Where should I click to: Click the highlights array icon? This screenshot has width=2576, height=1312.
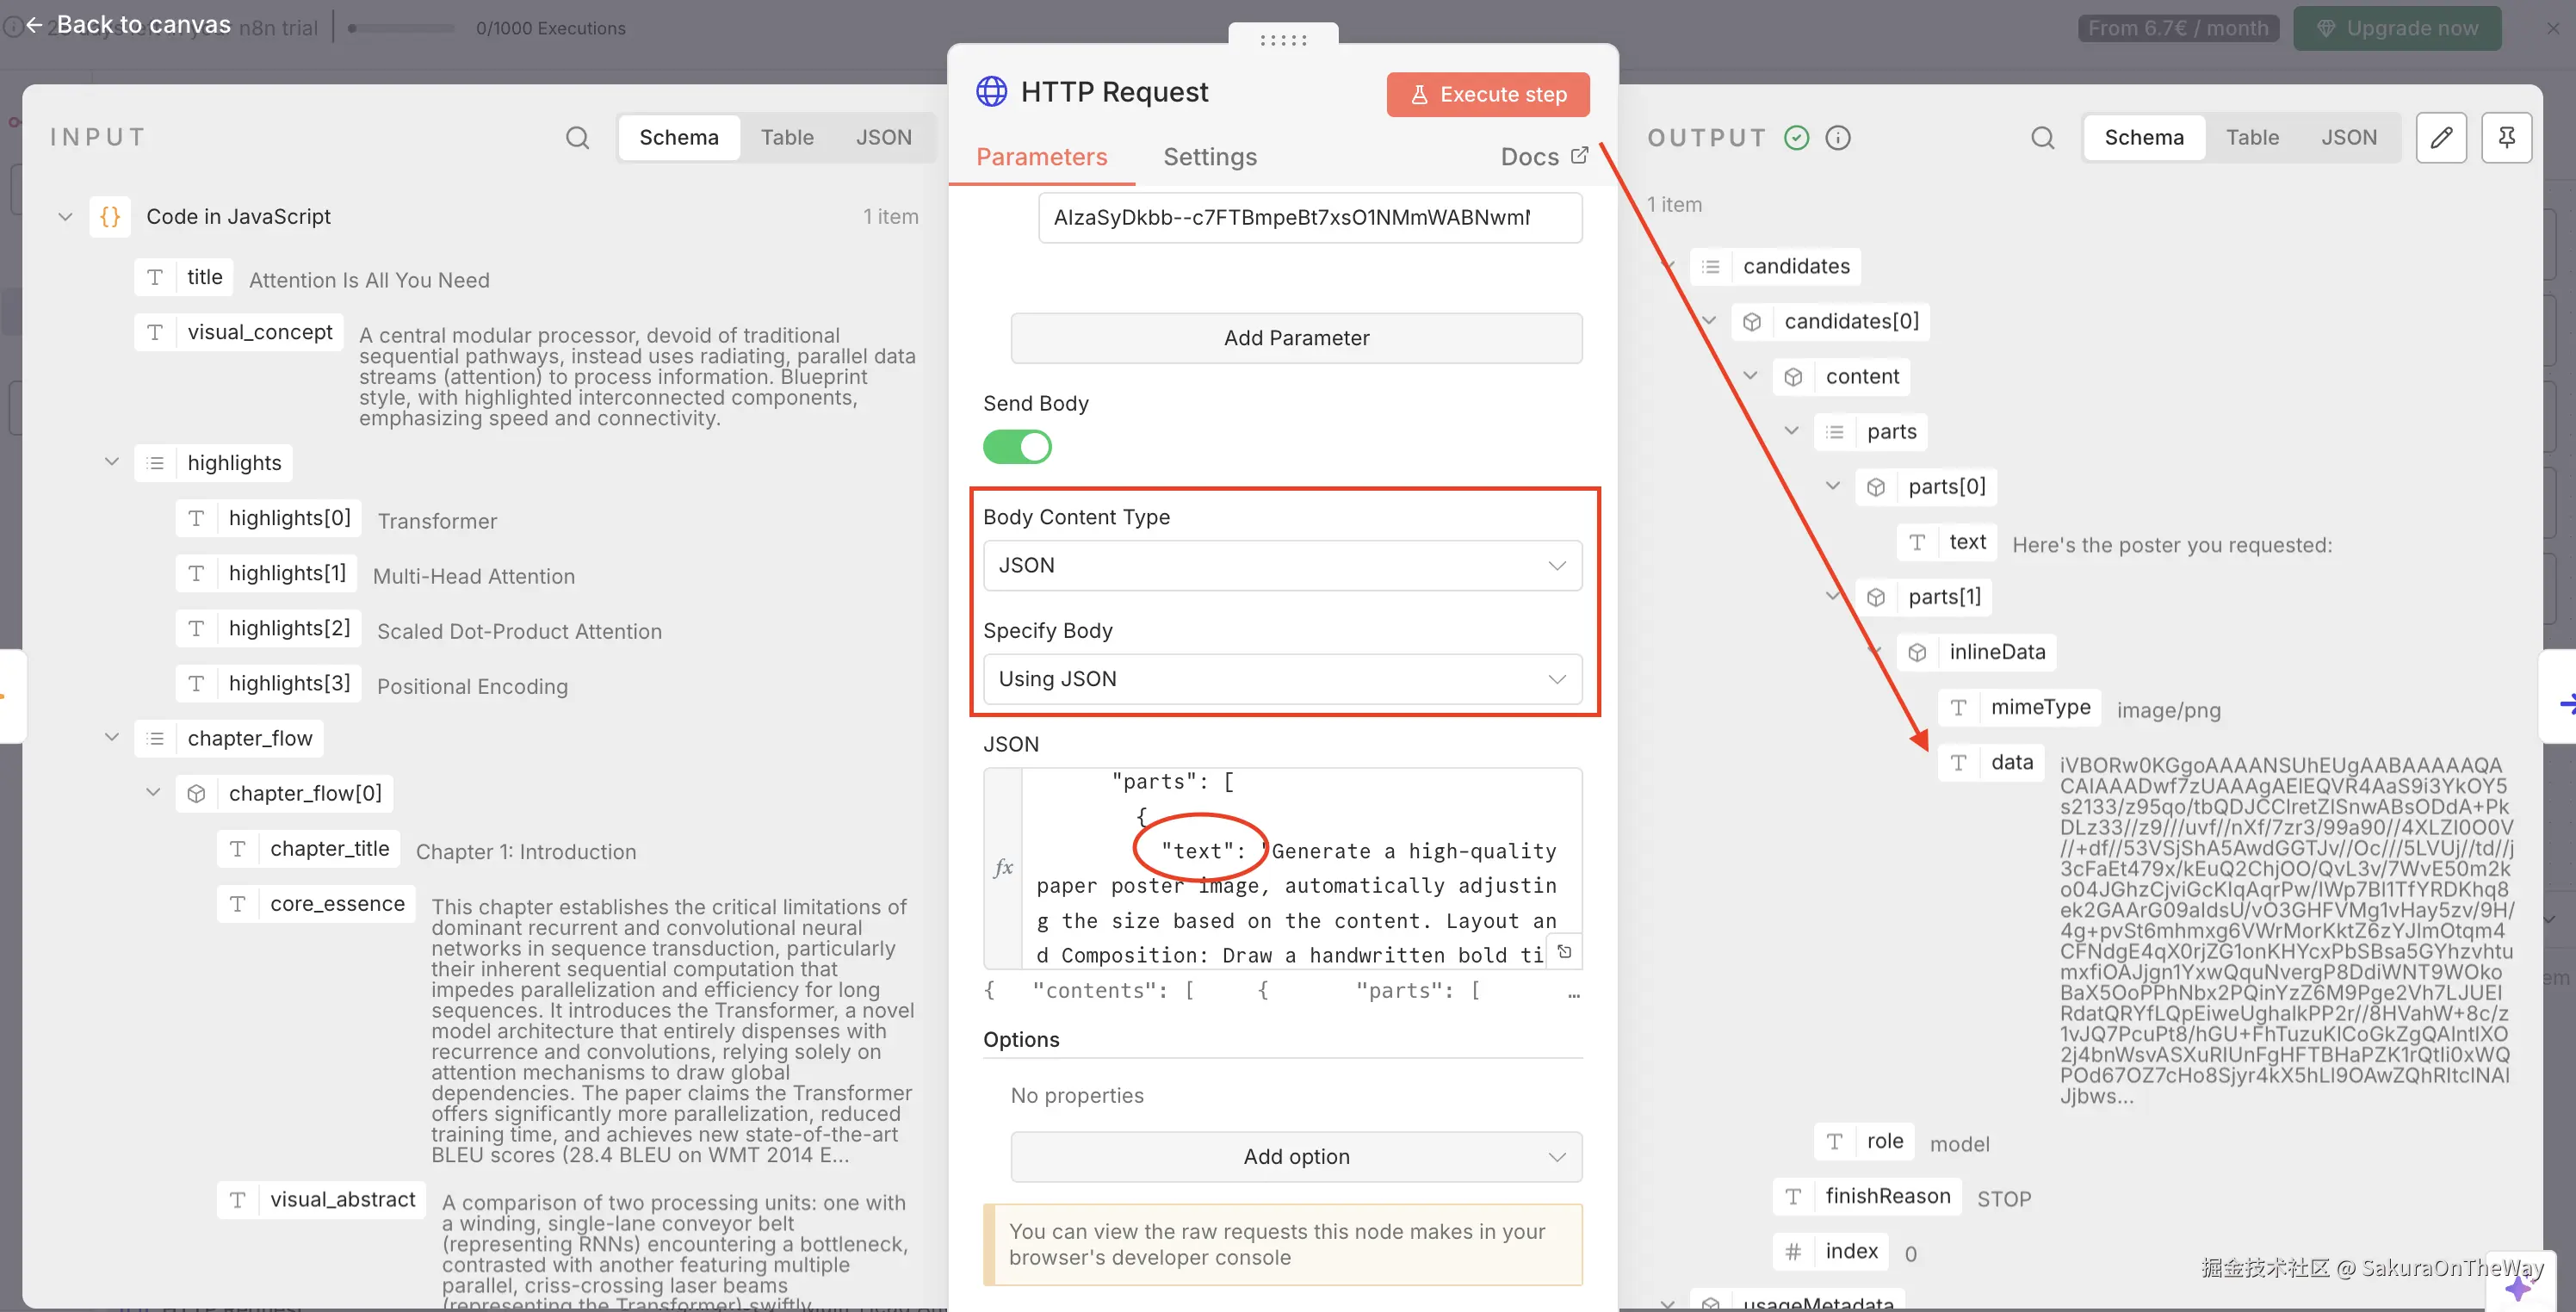[x=155, y=463]
